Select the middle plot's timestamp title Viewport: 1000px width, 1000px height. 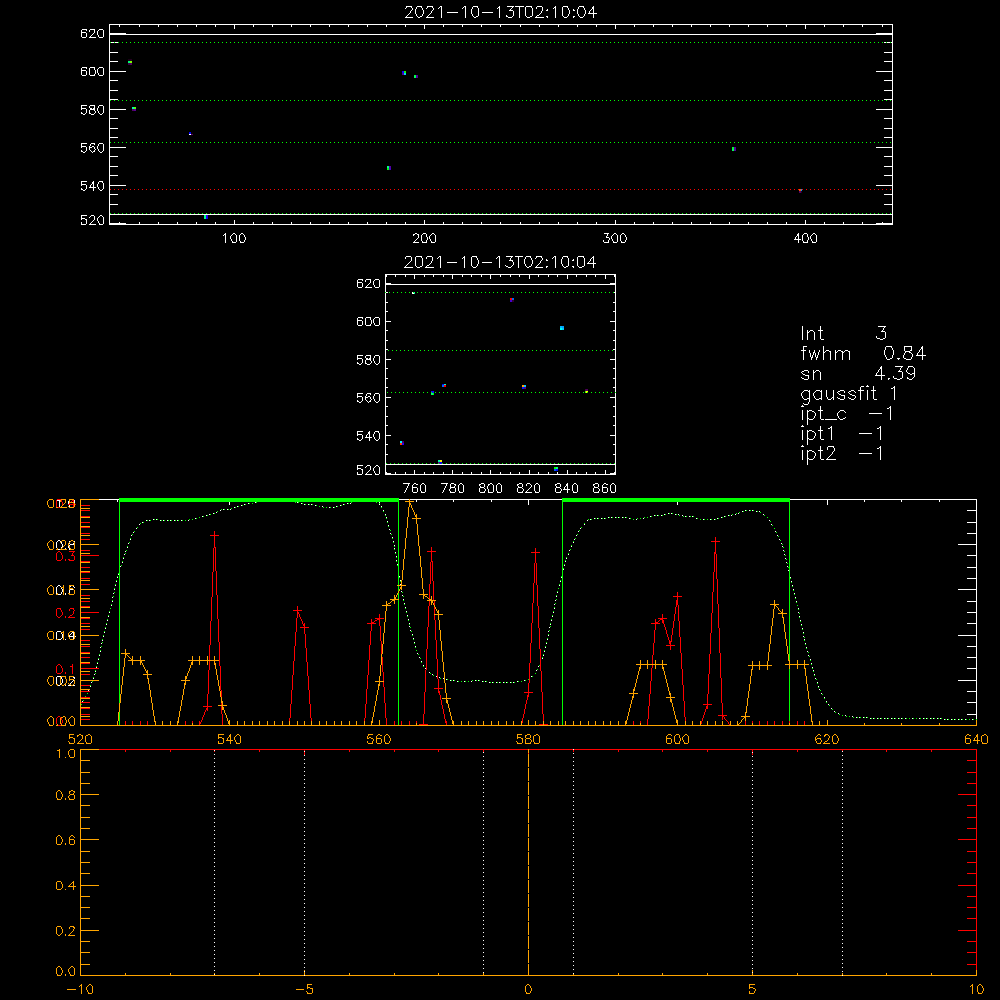point(501,262)
